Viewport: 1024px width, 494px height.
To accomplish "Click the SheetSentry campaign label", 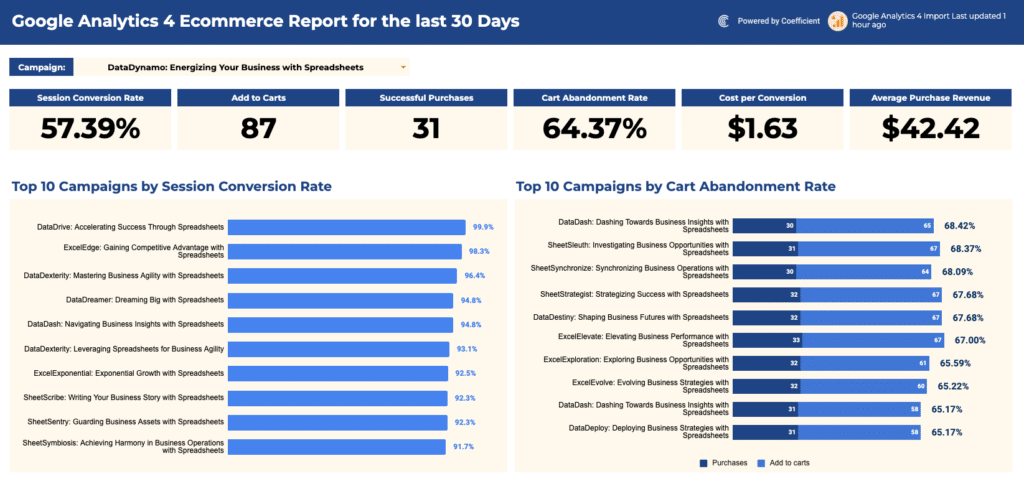I will pyautogui.click(x=125, y=421).
